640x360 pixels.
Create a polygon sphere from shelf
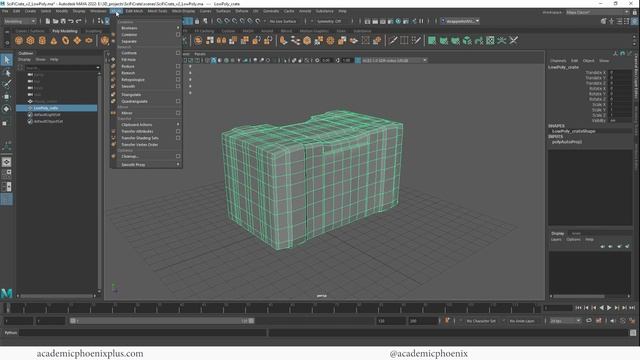19,40
